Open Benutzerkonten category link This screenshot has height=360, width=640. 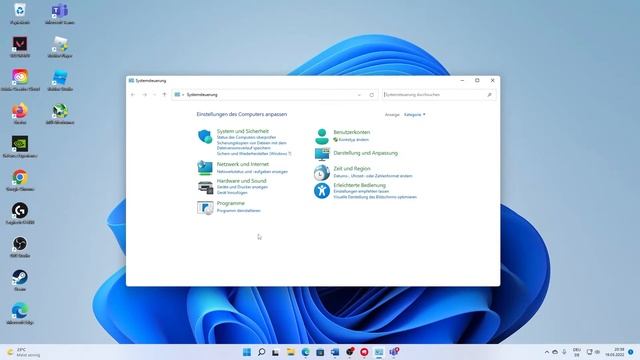point(352,132)
